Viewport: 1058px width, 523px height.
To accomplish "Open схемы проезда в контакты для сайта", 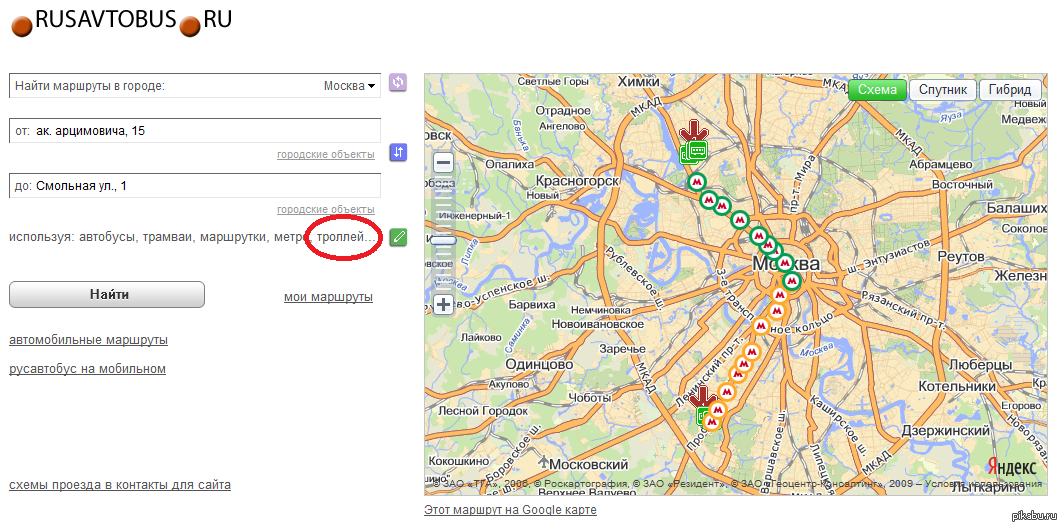I will click(120, 485).
